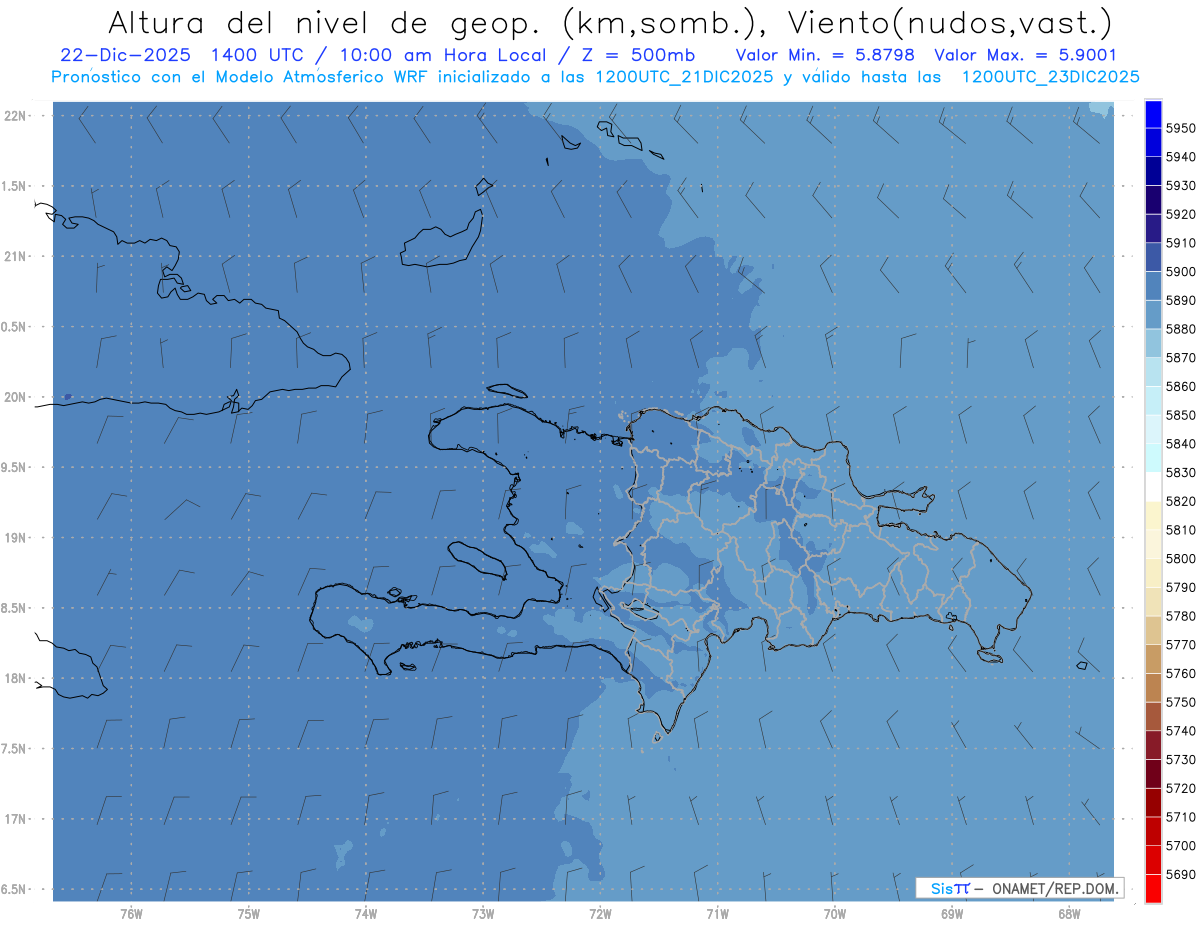Click the legend swatch between 5890 and 5900
The width and height of the screenshot is (1200, 927).
click(x=1153, y=285)
